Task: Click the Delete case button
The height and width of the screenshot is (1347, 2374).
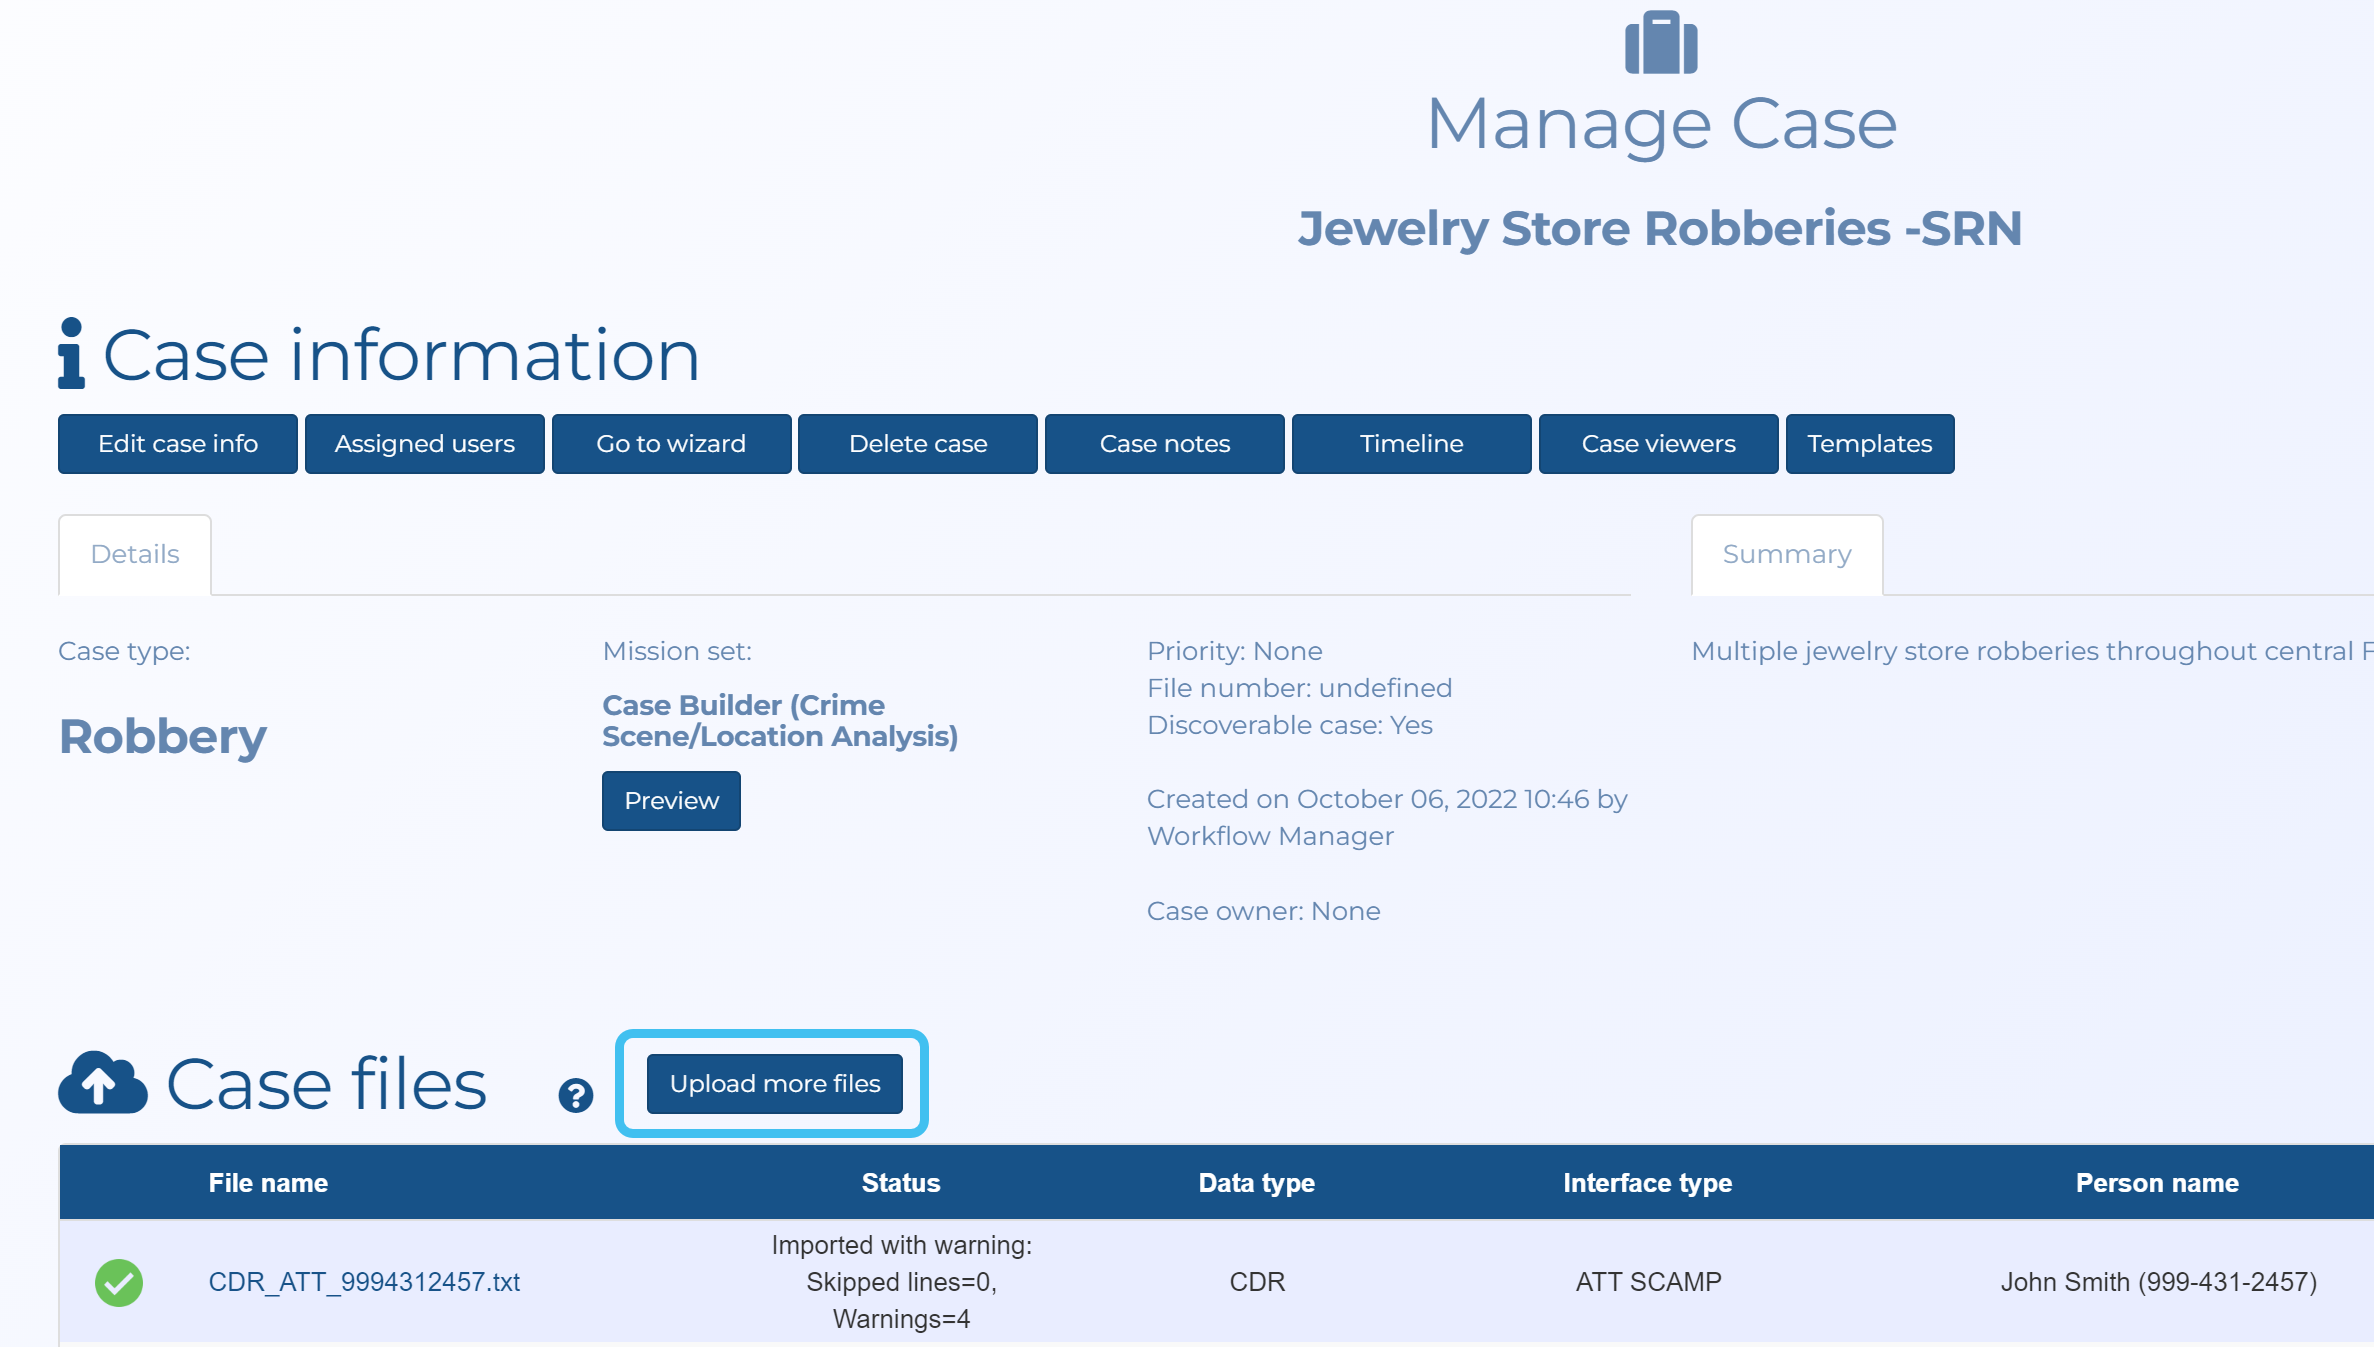Action: pos(917,443)
